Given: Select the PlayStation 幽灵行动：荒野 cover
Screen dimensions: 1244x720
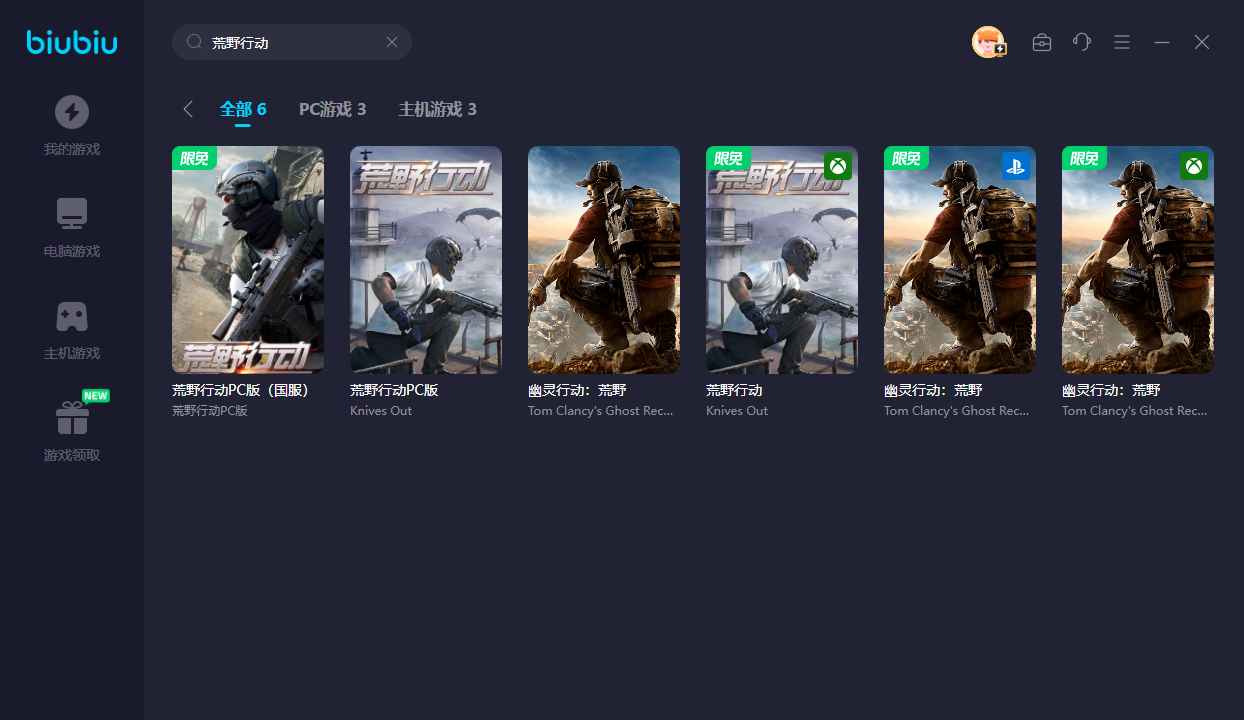Looking at the screenshot, I should pyautogui.click(x=960, y=260).
